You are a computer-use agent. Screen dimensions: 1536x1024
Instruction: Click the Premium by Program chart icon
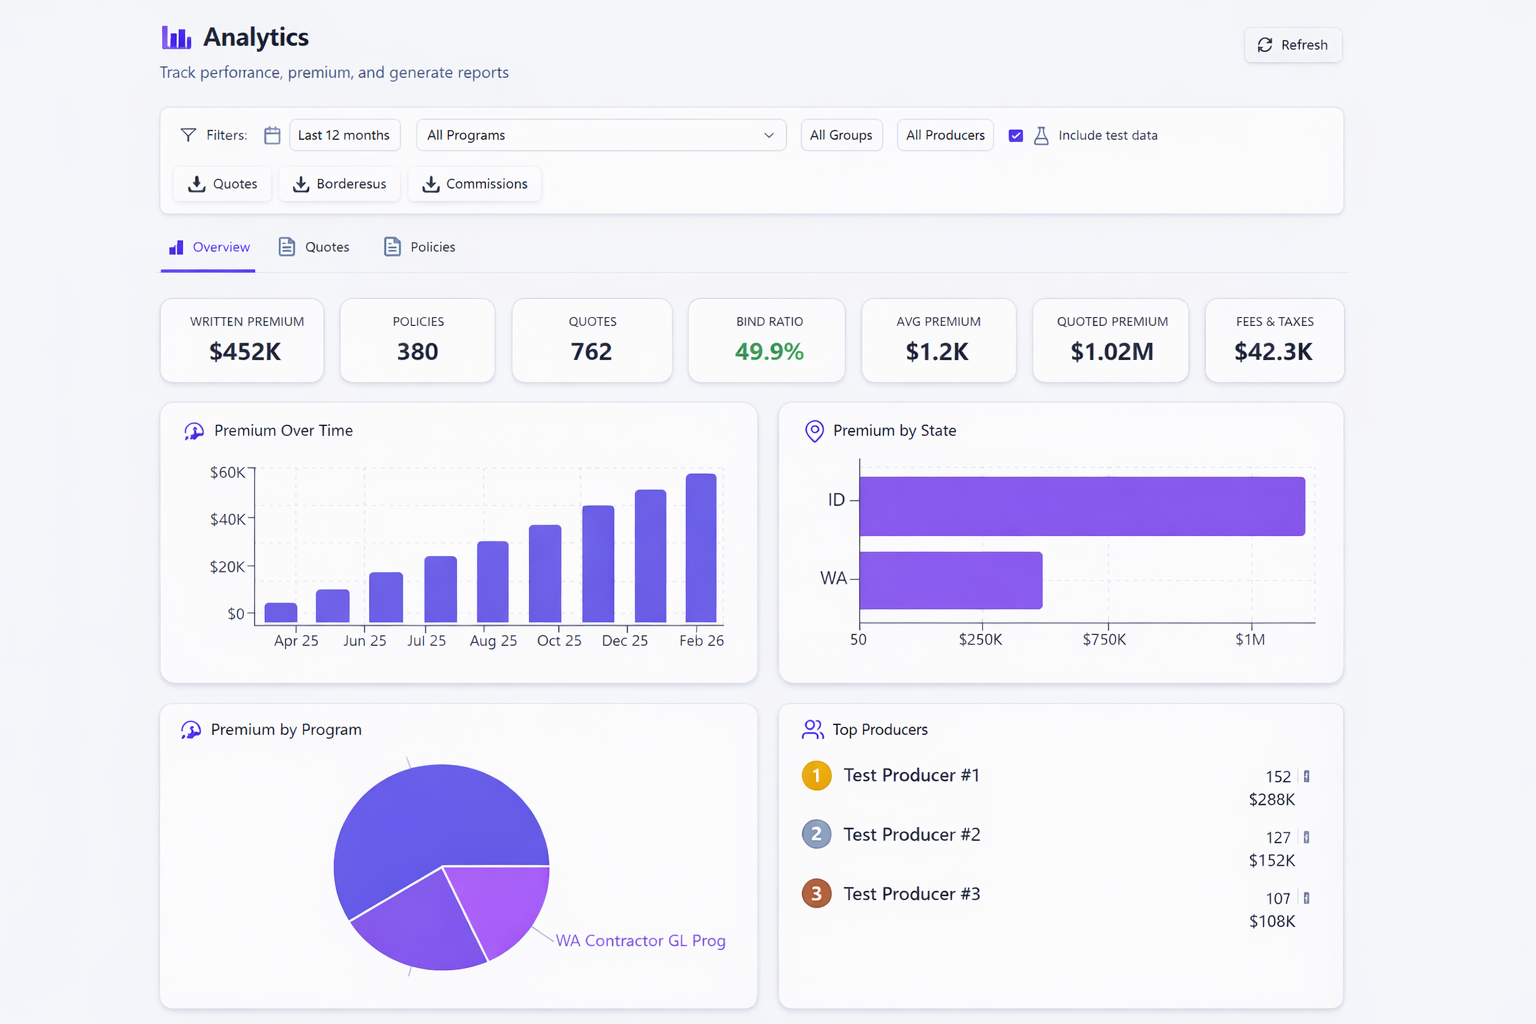pos(190,730)
